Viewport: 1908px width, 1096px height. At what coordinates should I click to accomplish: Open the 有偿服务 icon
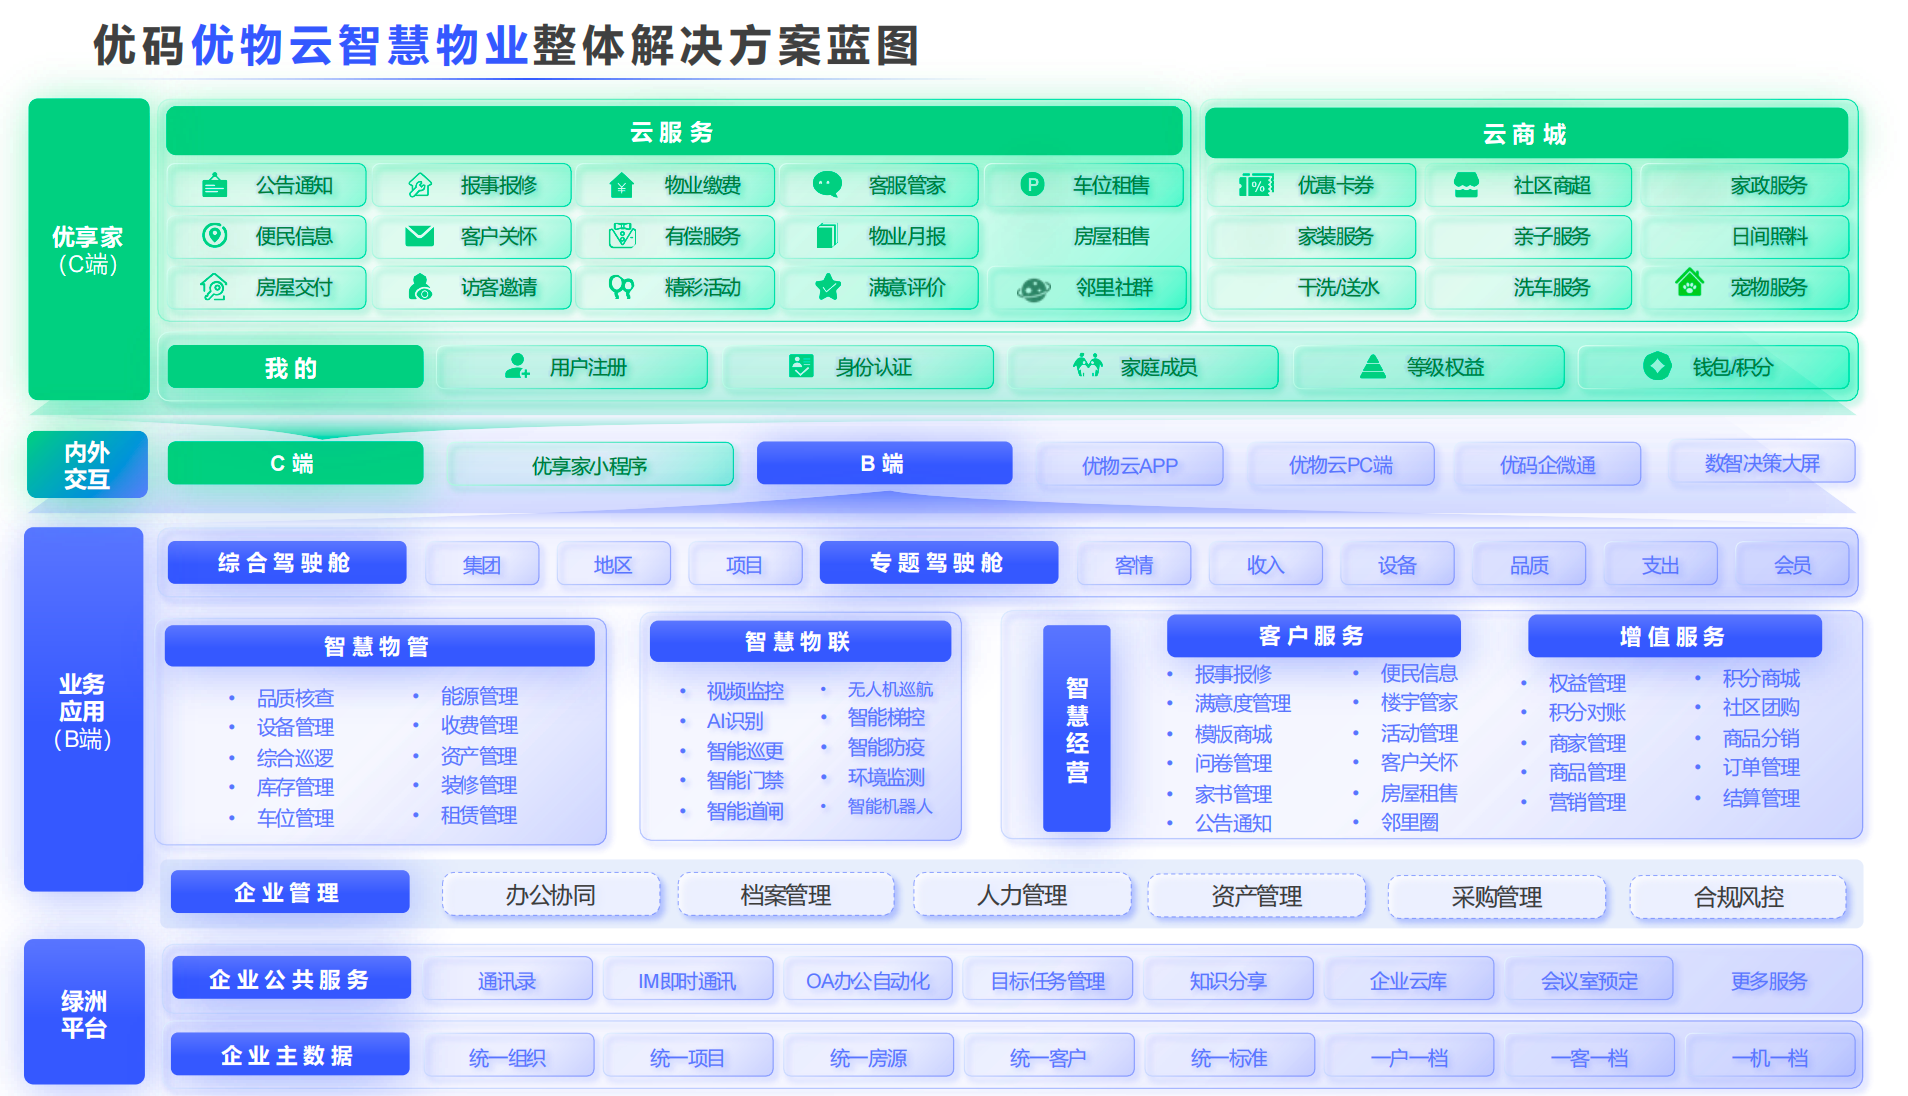[x=622, y=236]
